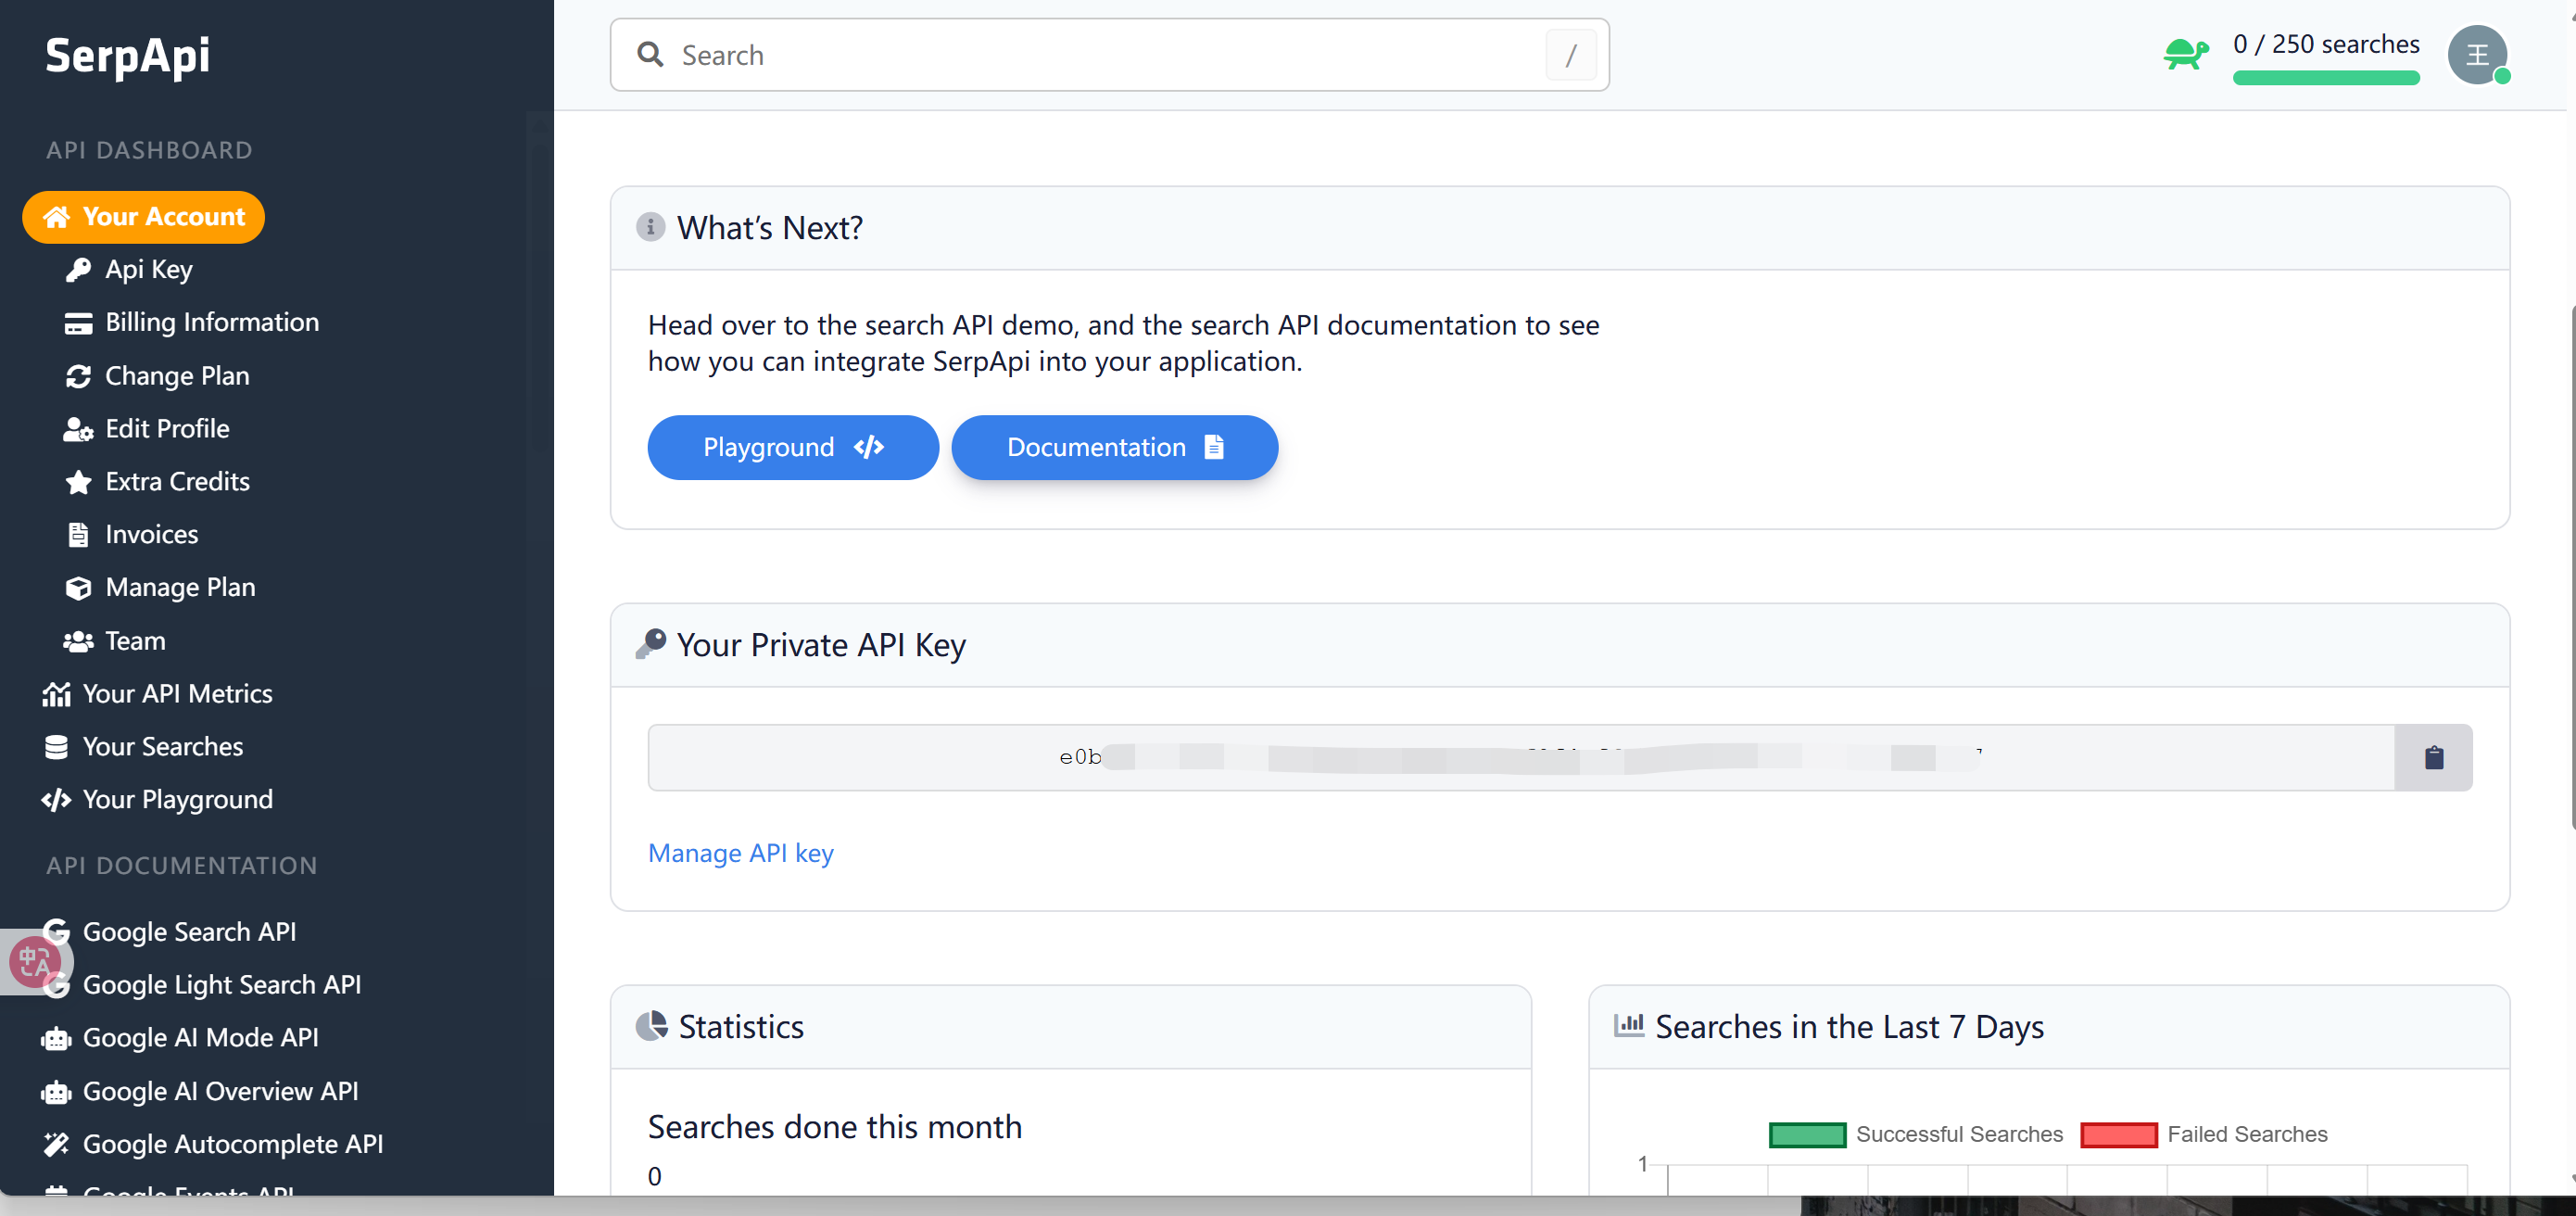The width and height of the screenshot is (2576, 1216).
Task: Click the refresh icon next to Change Plan
Action: pos(78,376)
